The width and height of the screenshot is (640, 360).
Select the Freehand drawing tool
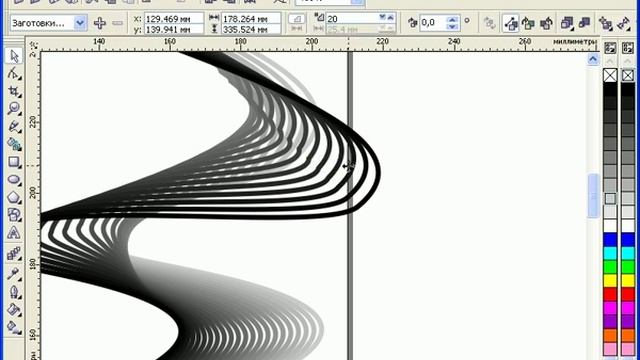pyautogui.click(x=13, y=126)
